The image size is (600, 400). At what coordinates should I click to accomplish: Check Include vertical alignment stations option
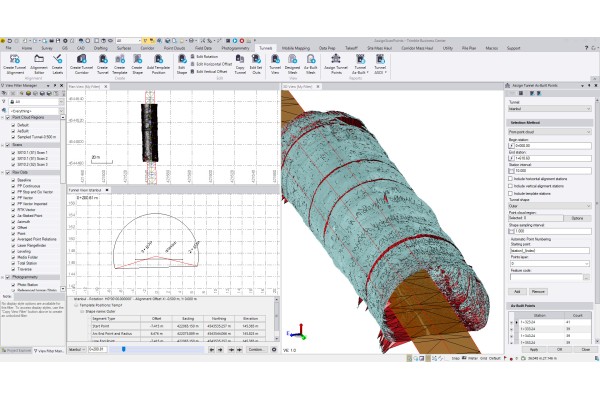512,186
